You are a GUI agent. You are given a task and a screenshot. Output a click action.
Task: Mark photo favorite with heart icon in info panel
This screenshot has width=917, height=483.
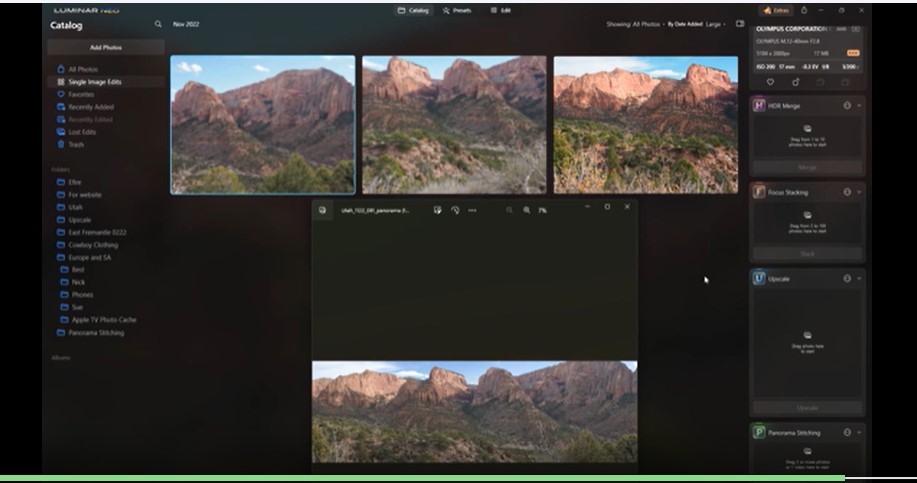770,82
